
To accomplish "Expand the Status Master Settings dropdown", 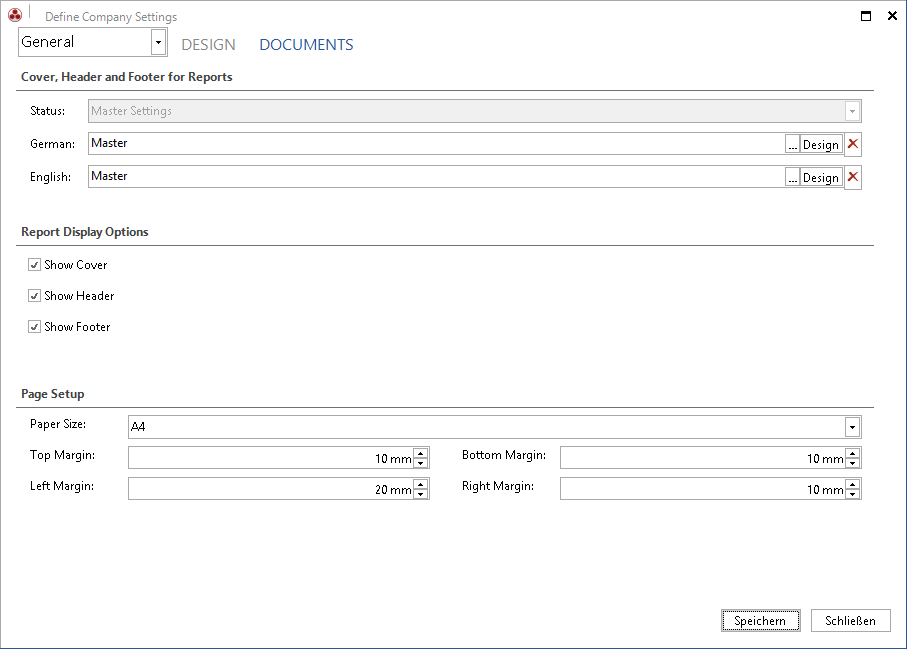I will click(852, 111).
